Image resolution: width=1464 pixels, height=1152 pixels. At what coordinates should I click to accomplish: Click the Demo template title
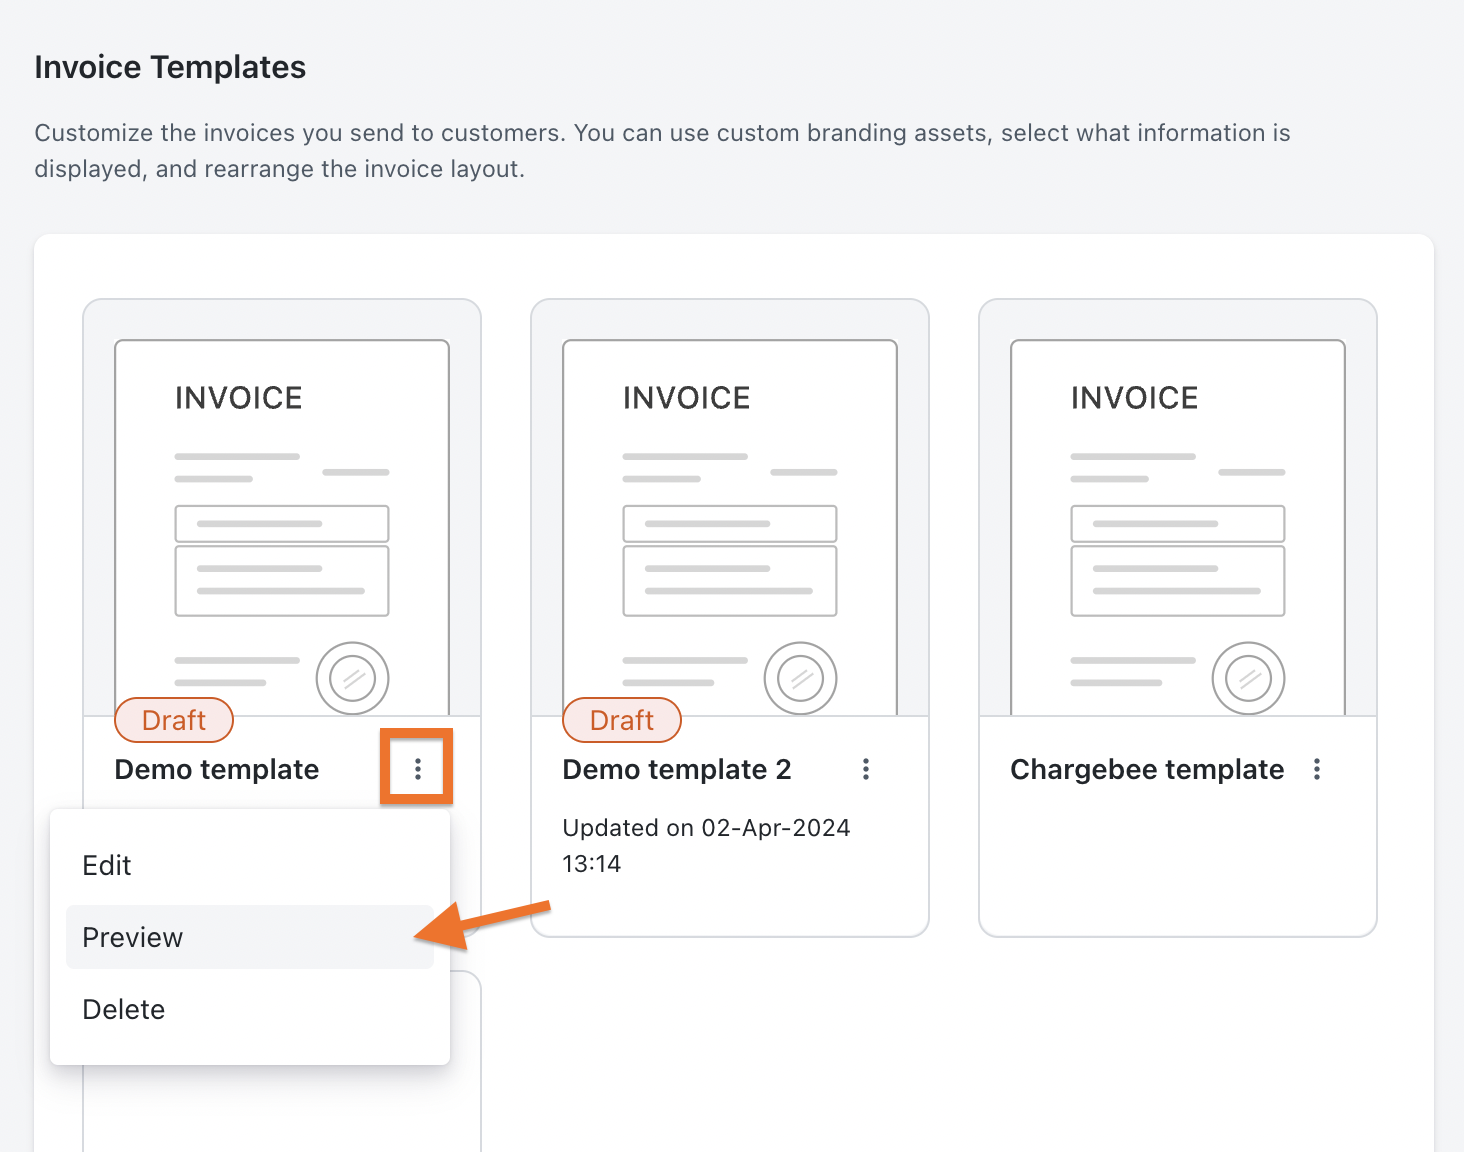point(217,769)
